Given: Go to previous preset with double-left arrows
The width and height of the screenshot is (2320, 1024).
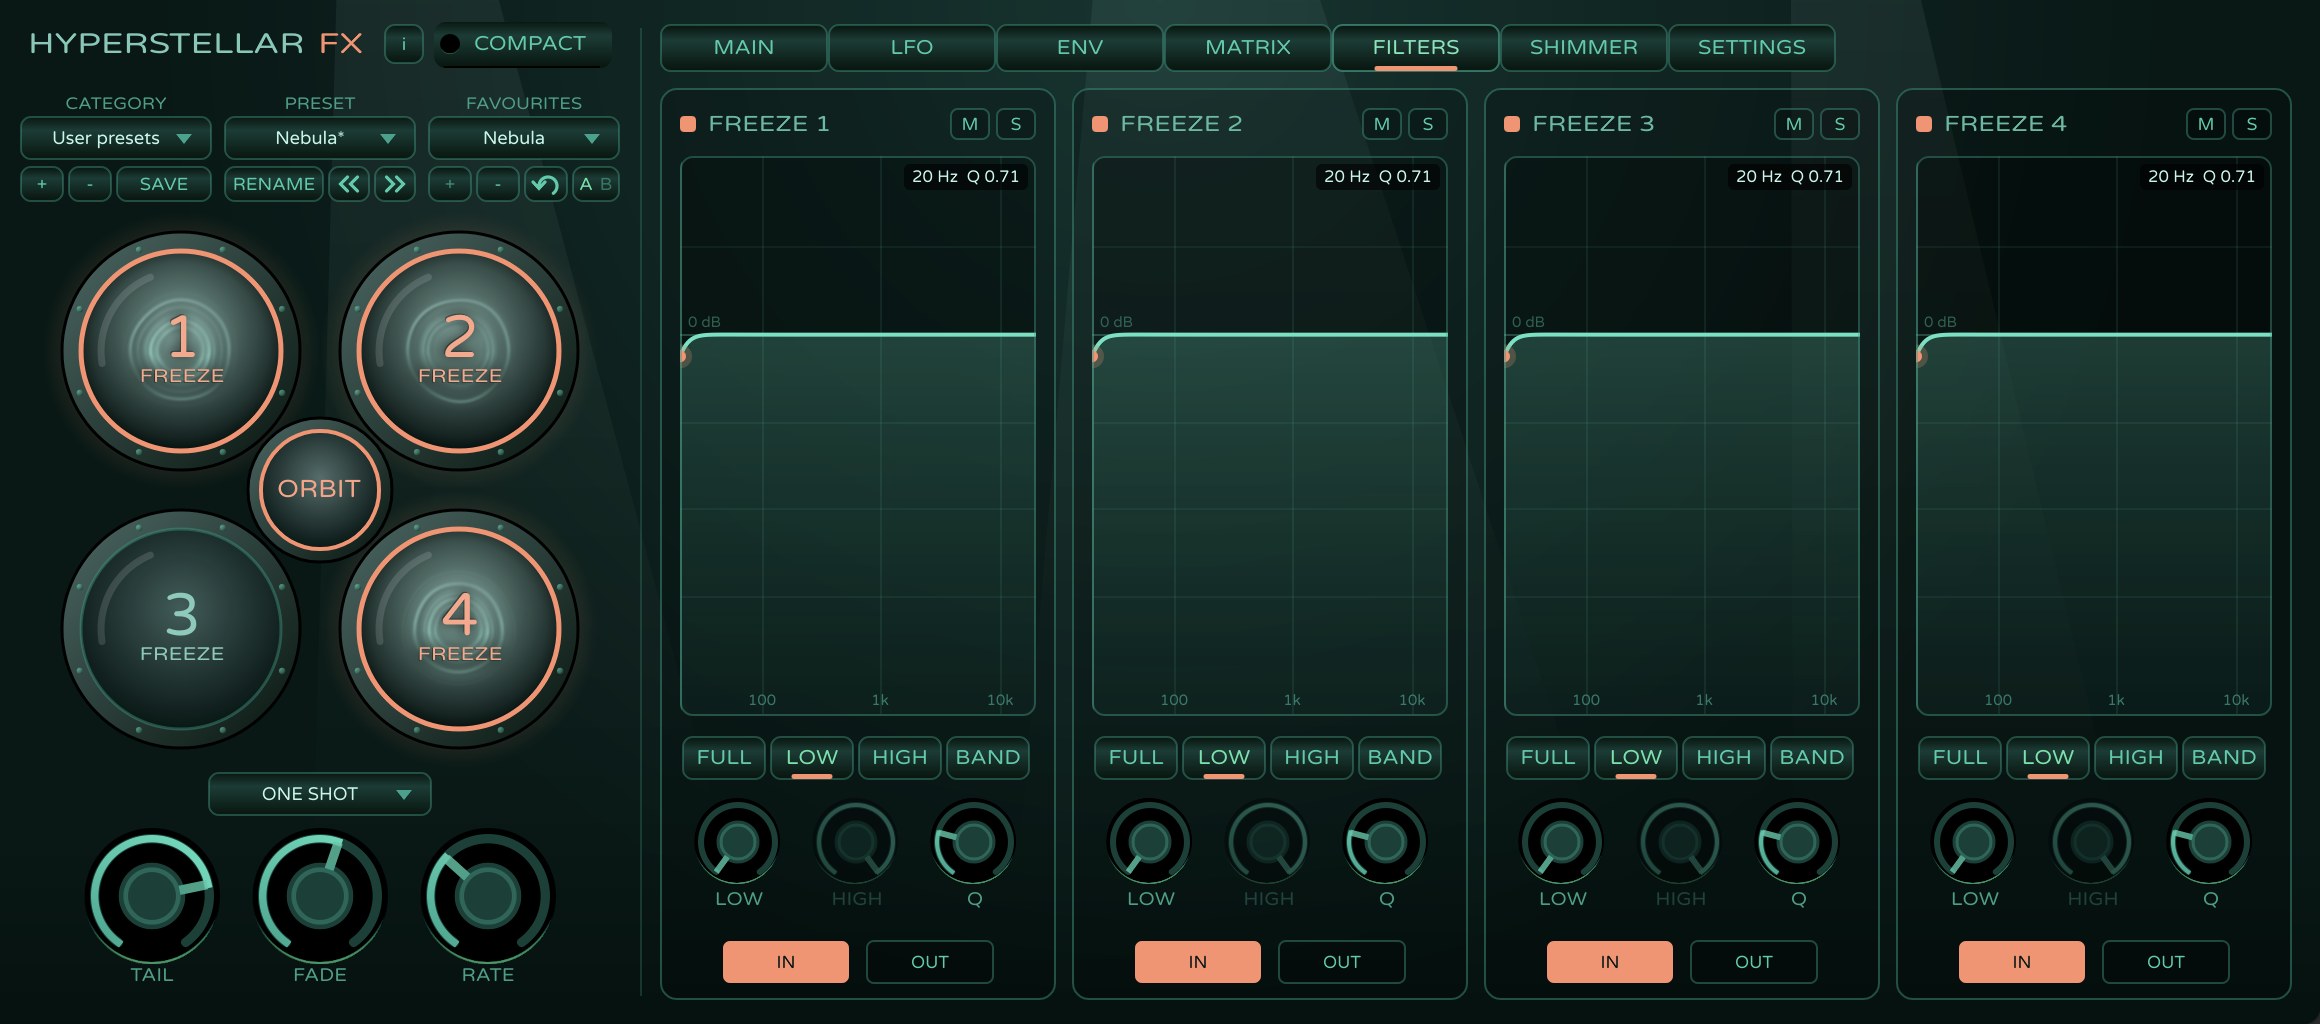Looking at the screenshot, I should coord(348,184).
